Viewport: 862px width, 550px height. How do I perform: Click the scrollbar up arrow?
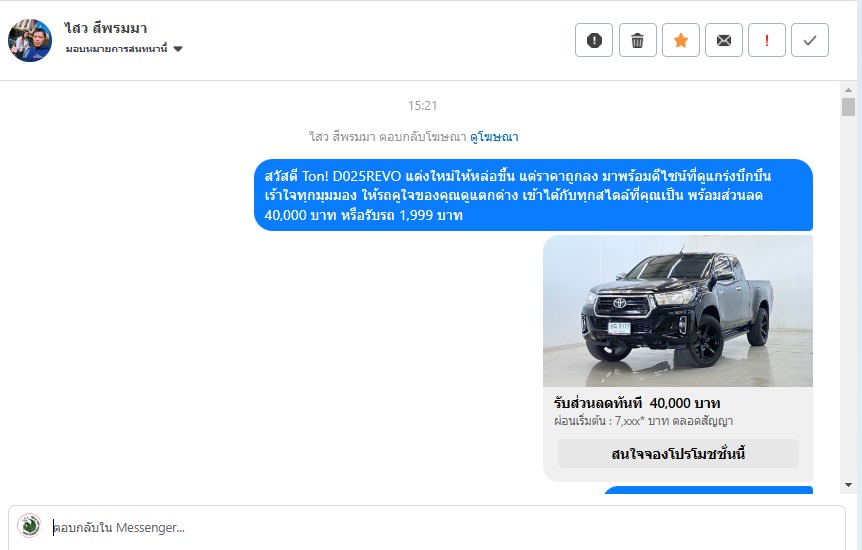pos(848,90)
